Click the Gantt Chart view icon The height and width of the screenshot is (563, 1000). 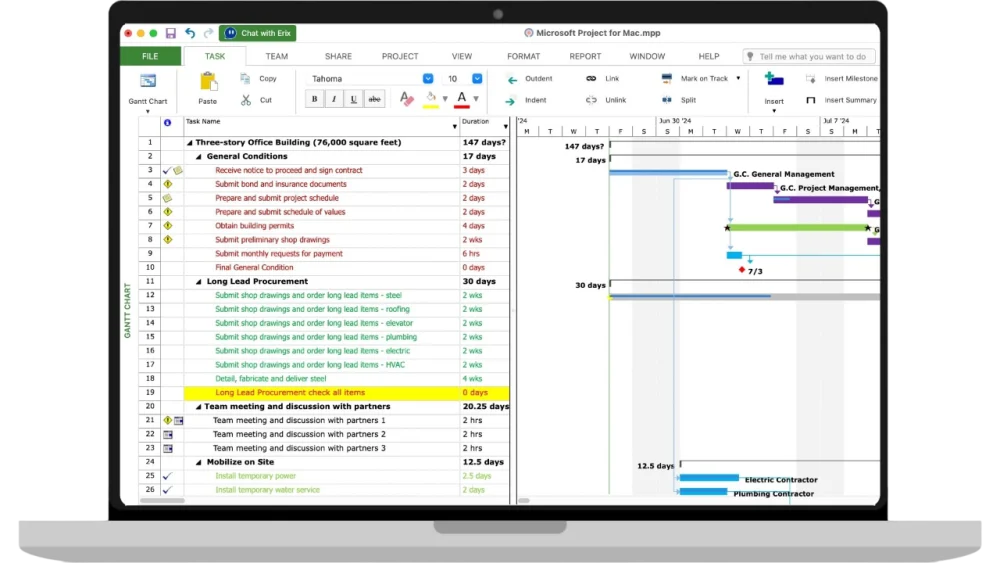click(x=148, y=81)
